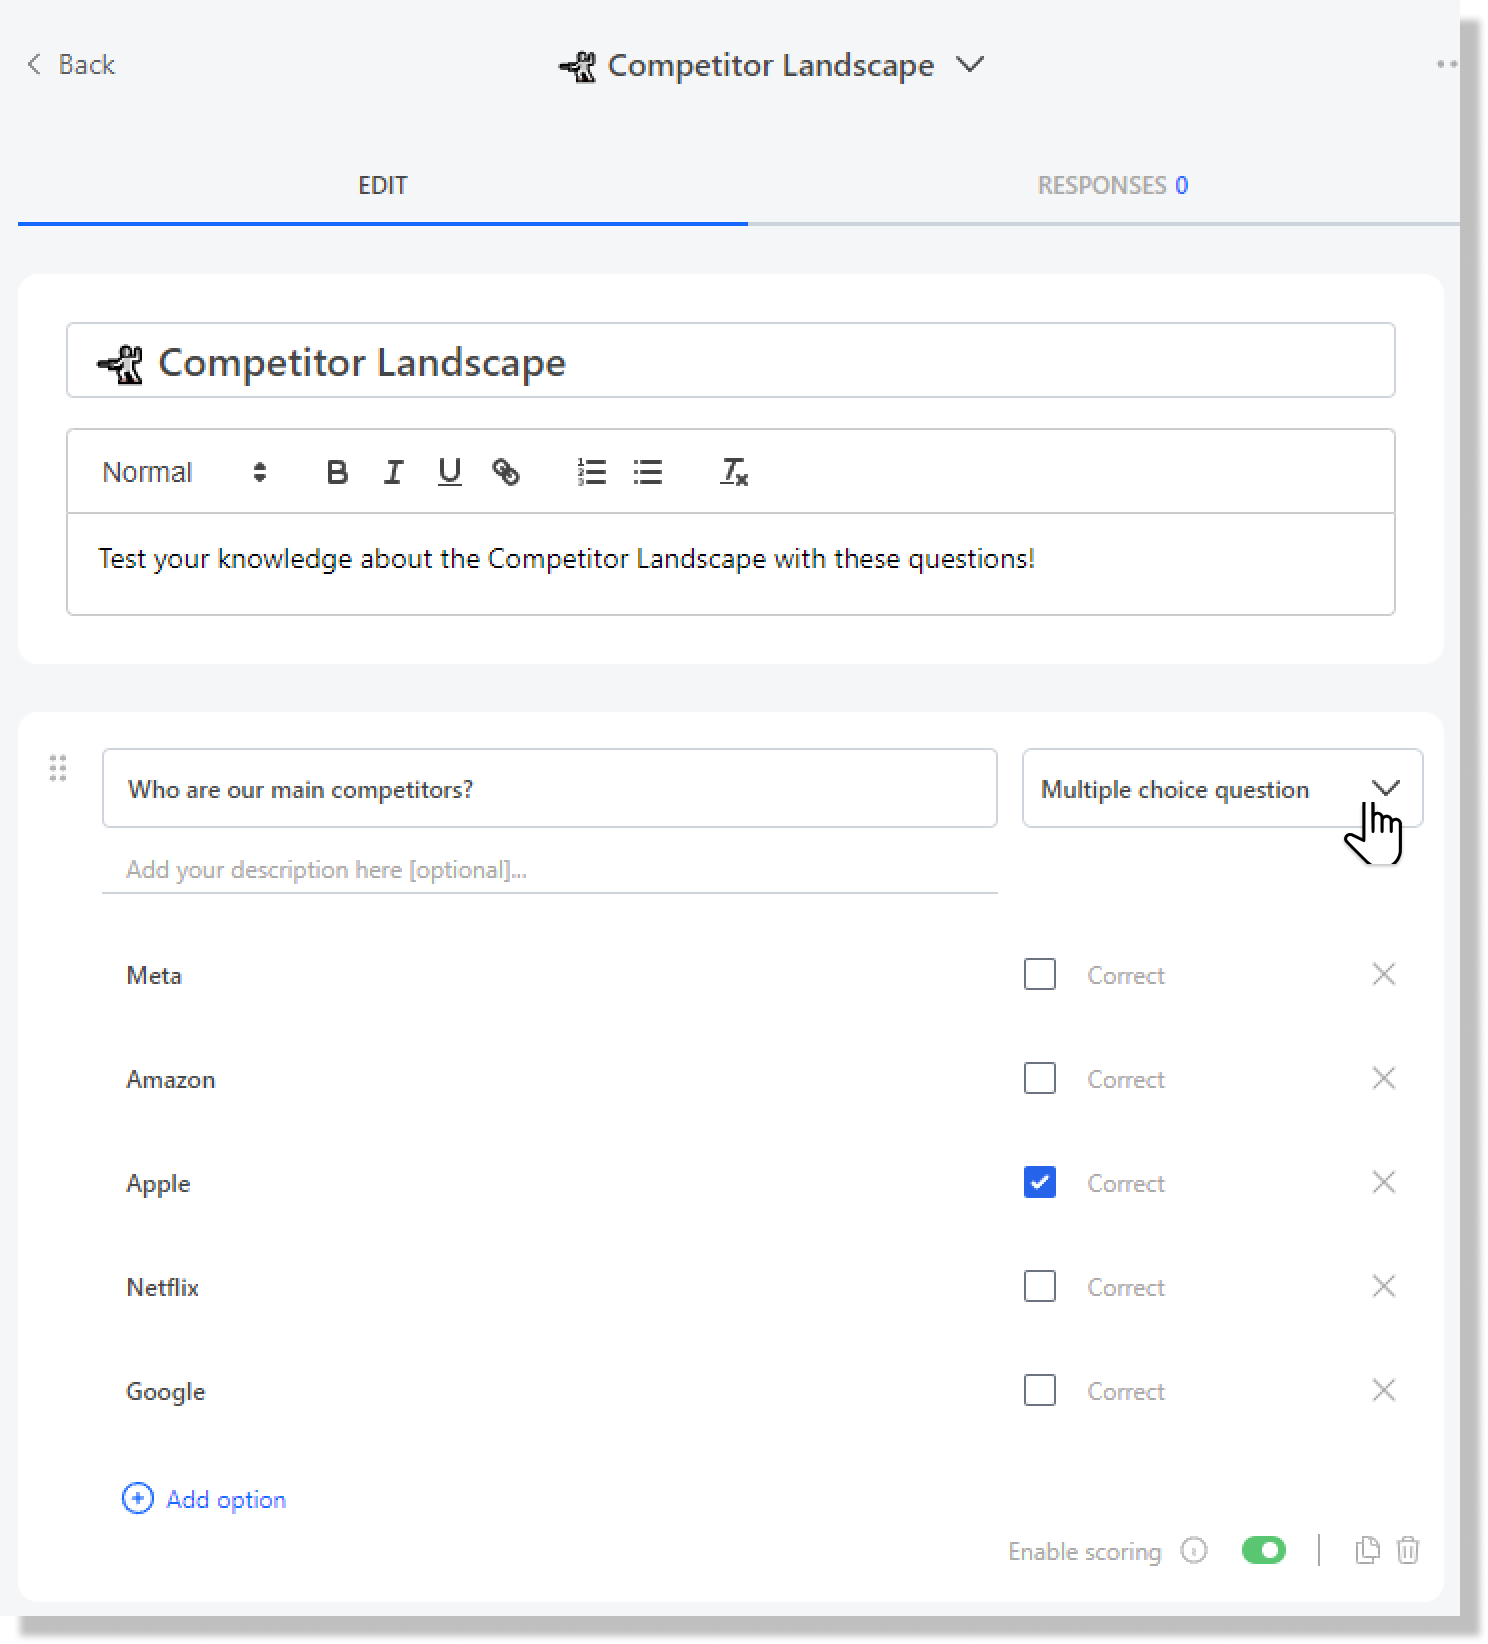
Task: Go back using the Back arrow
Action: click(70, 65)
